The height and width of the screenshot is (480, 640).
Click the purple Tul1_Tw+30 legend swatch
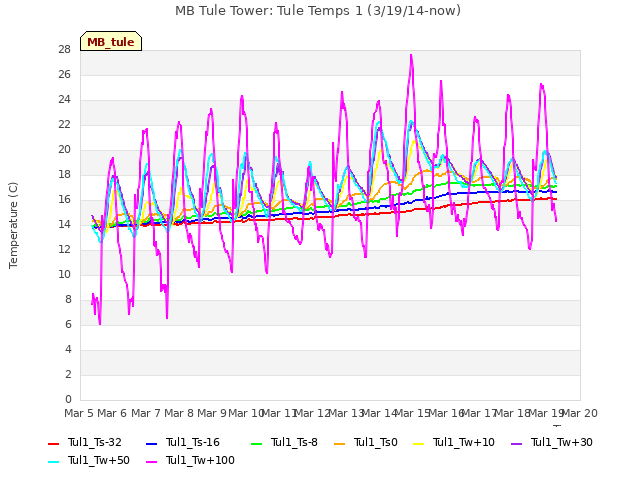[x=516, y=443]
